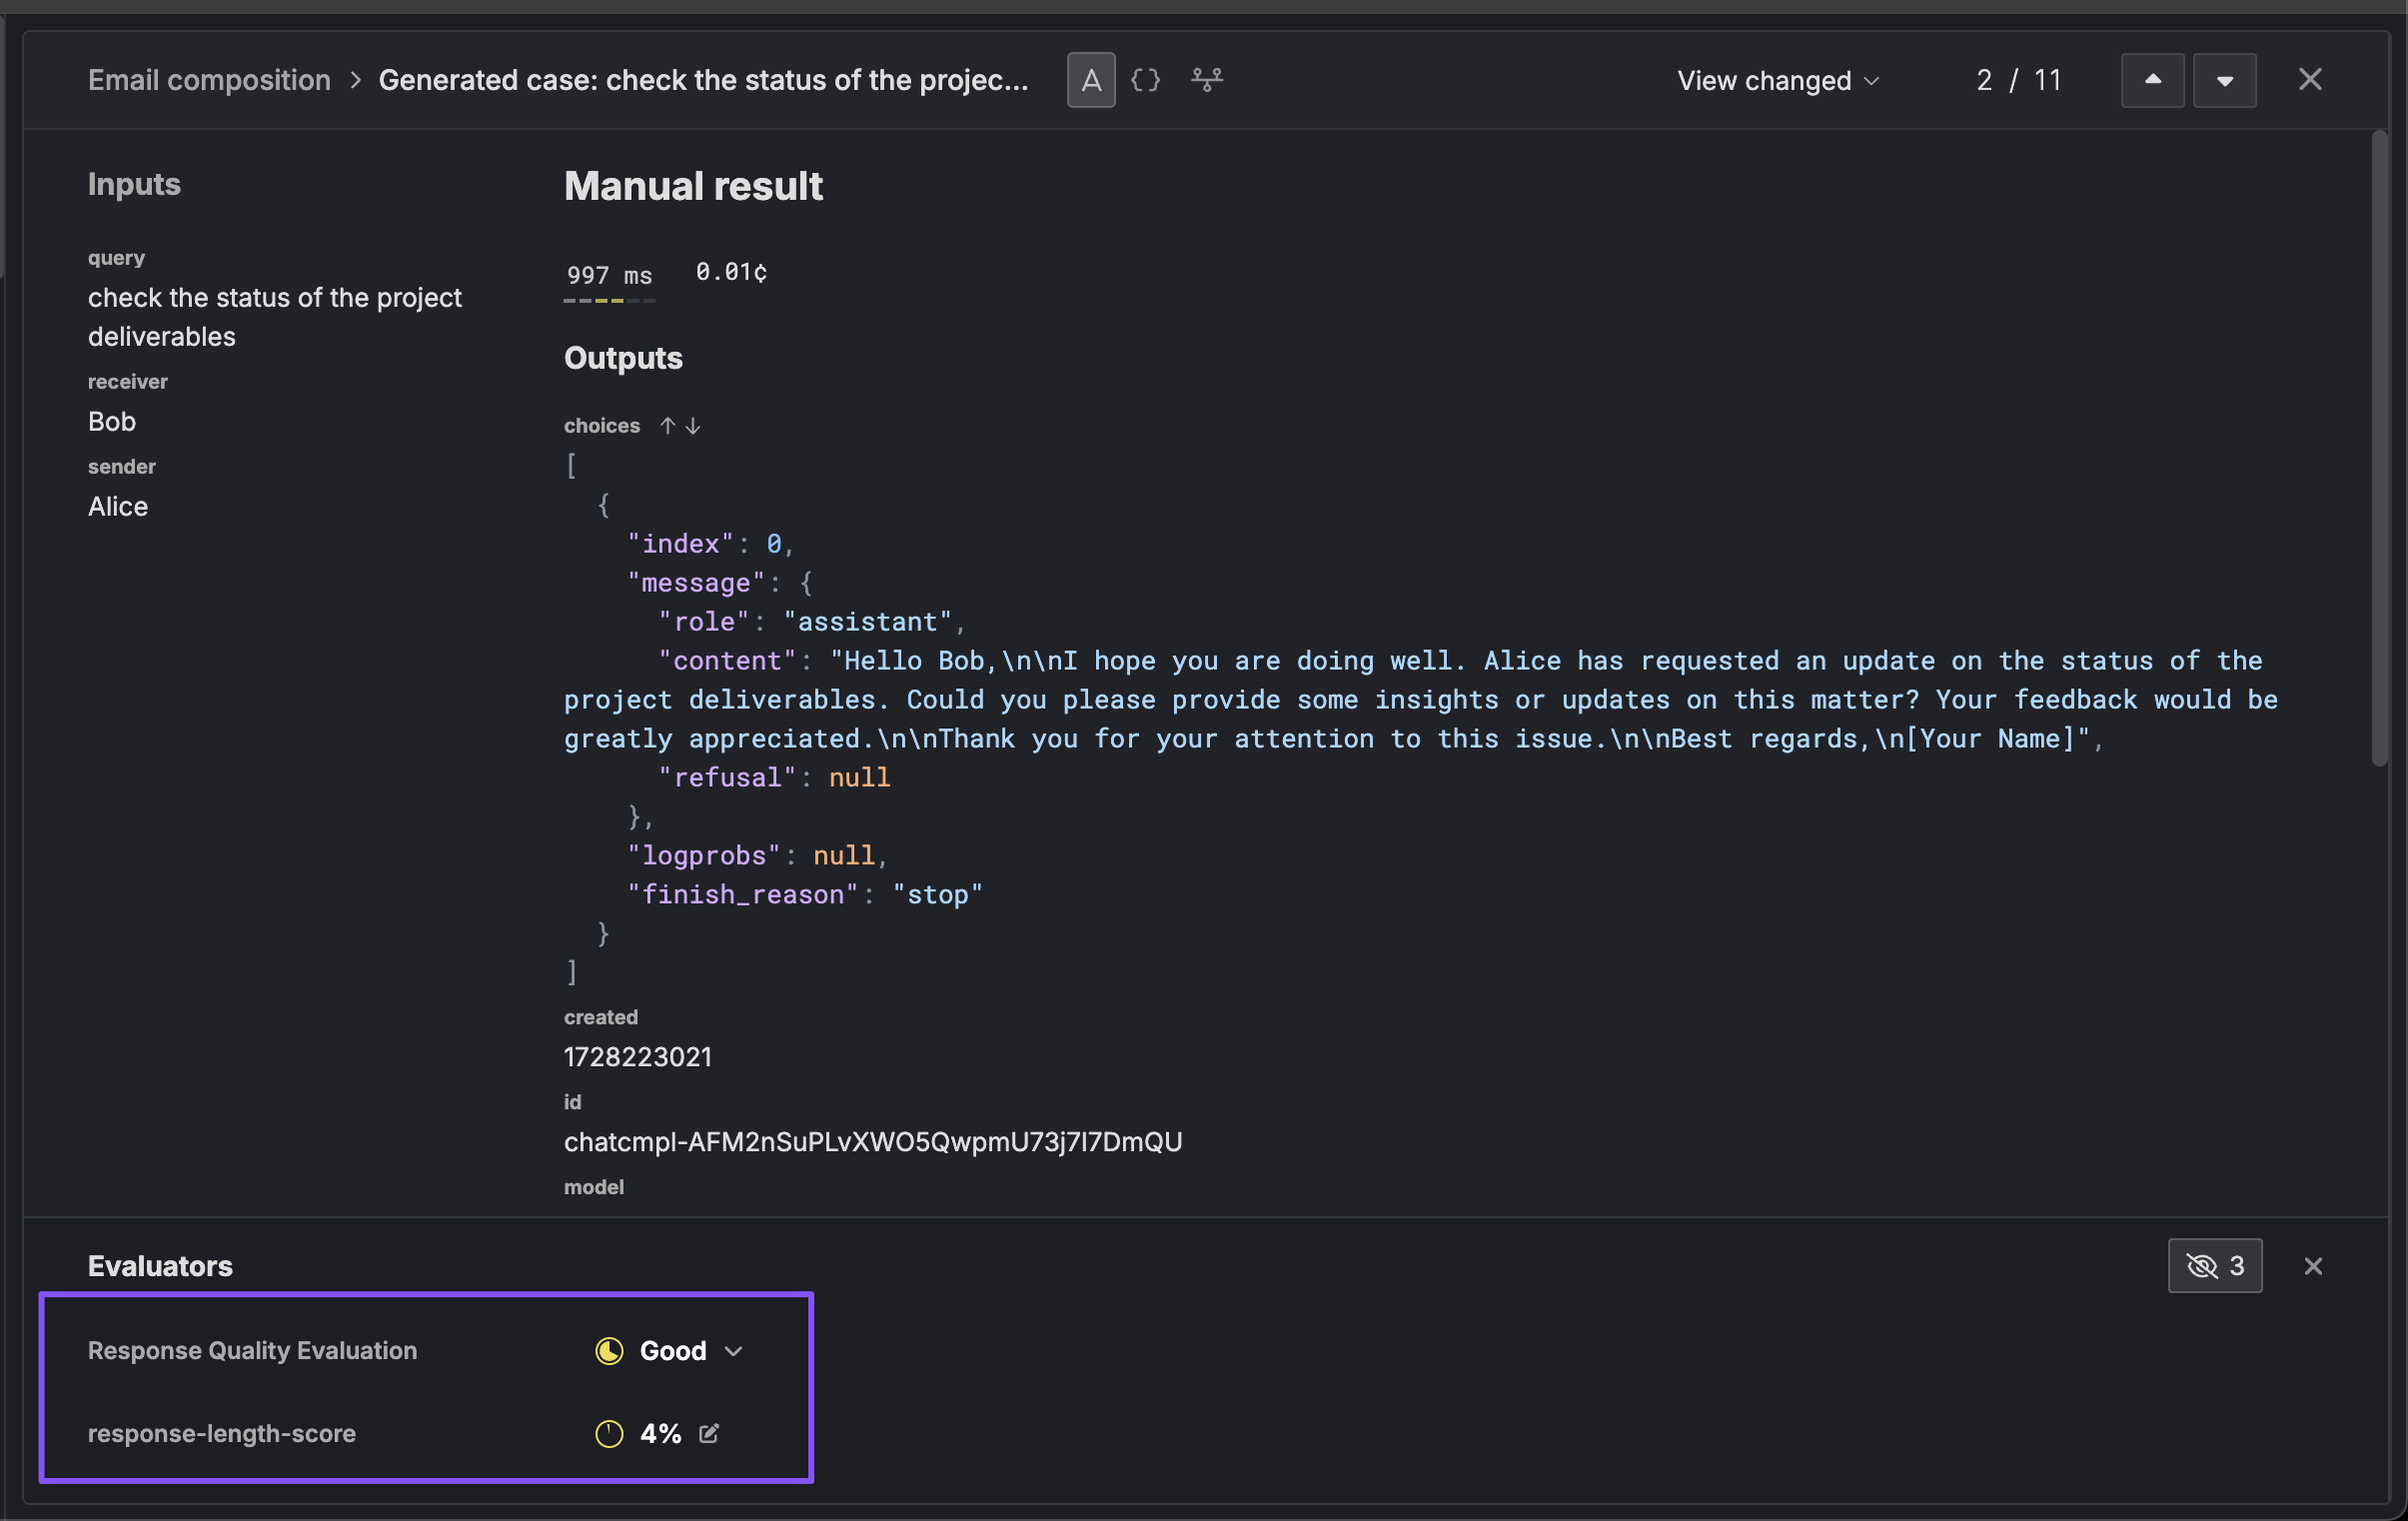Image resolution: width=2408 pixels, height=1521 pixels.
Task: Switch to raw JSON view (braces icon)
Action: click(x=1146, y=80)
